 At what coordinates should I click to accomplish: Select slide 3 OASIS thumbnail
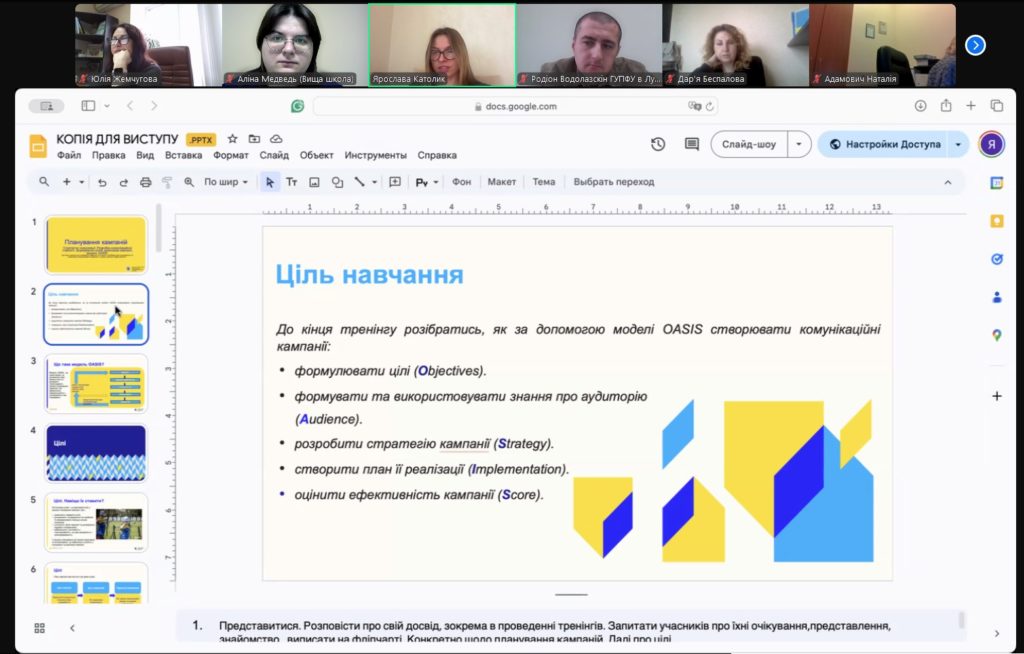click(x=96, y=384)
